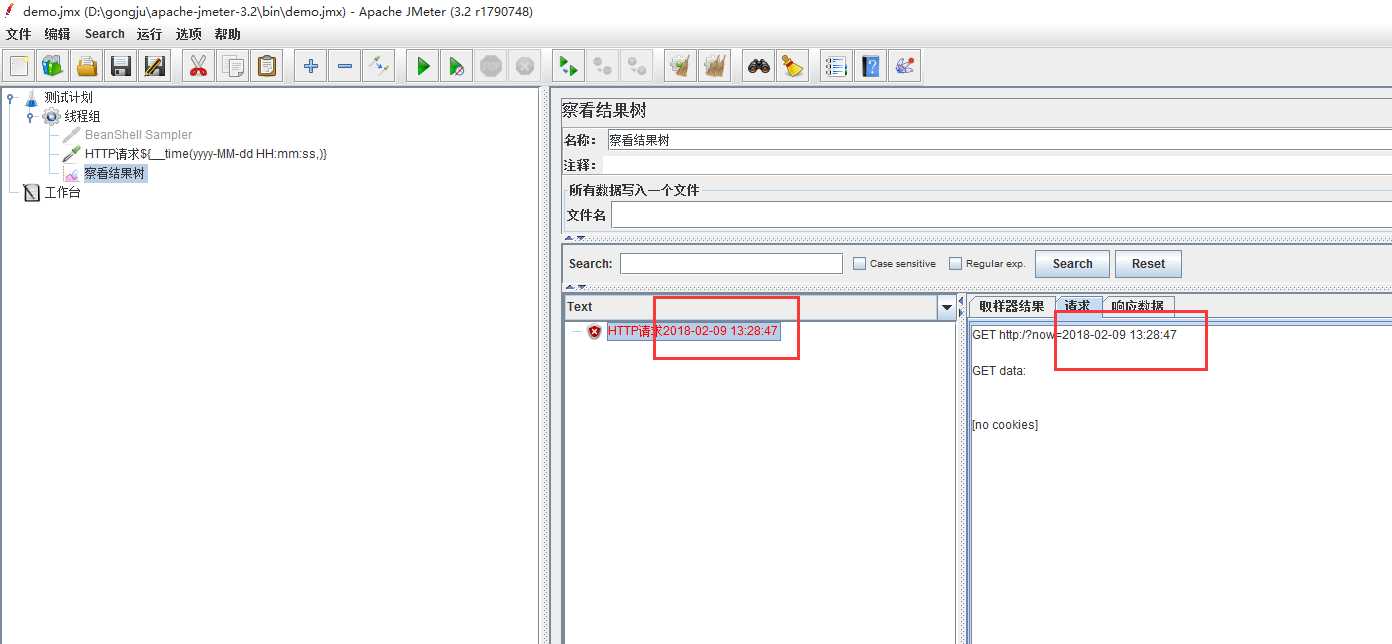This screenshot has width=1392, height=644.
Task: Click the Copy toolbar icon
Action: tap(233, 66)
